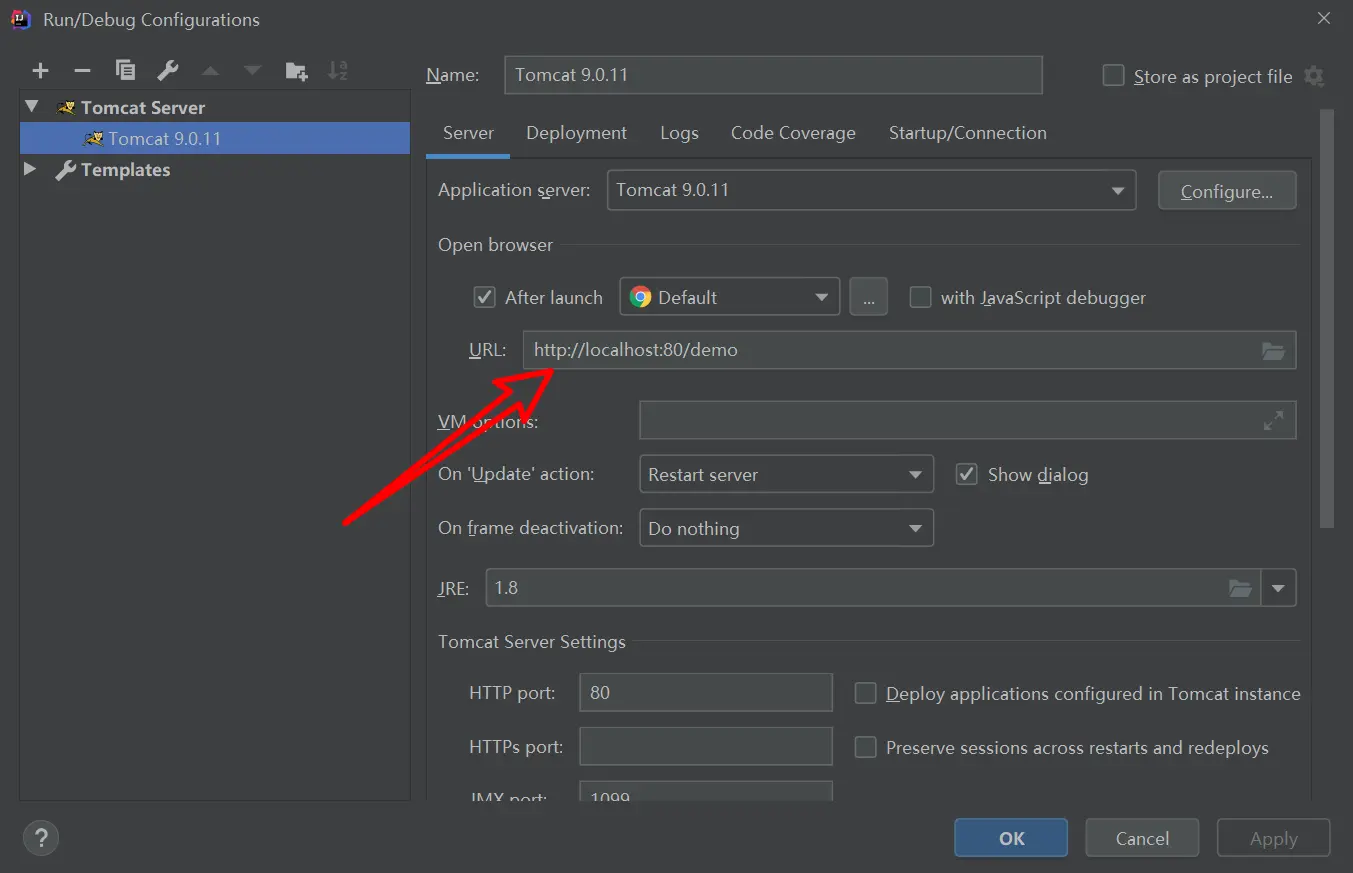1353x873 pixels.
Task: Open the Logs tab
Action: 680,133
